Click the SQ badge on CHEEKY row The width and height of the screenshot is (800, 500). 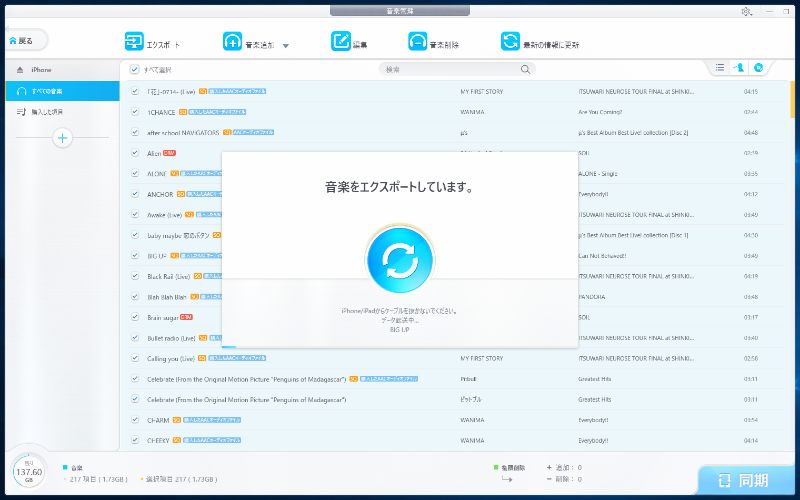[177, 440]
